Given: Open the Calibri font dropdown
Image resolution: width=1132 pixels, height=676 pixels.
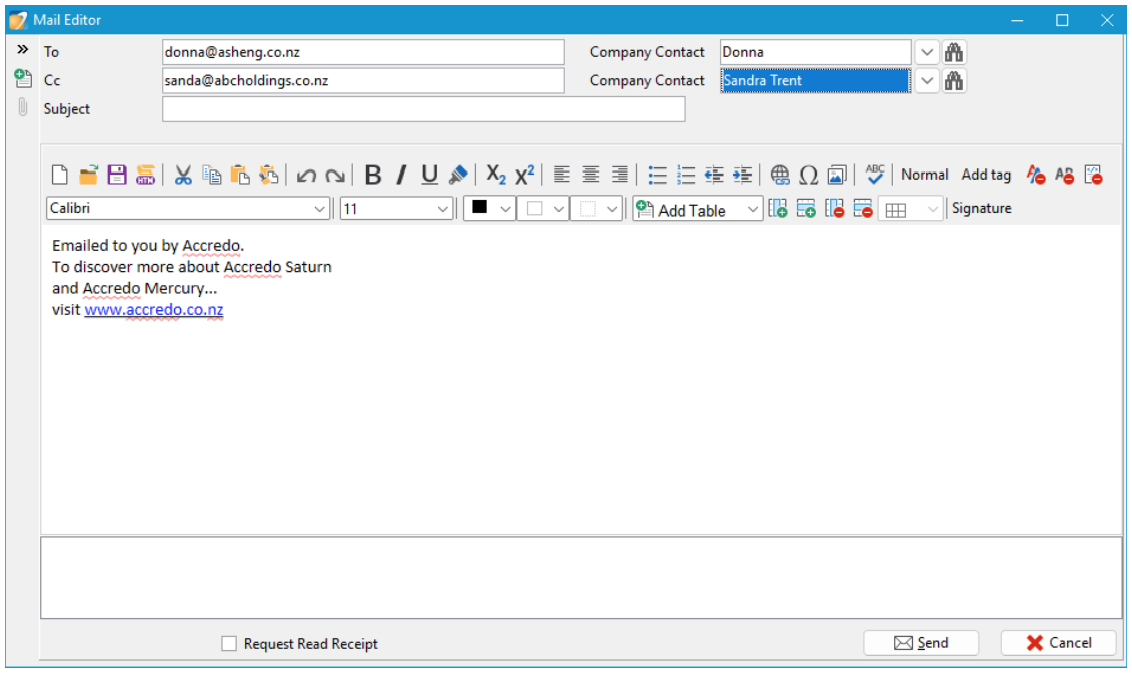Looking at the screenshot, I should click(319, 209).
